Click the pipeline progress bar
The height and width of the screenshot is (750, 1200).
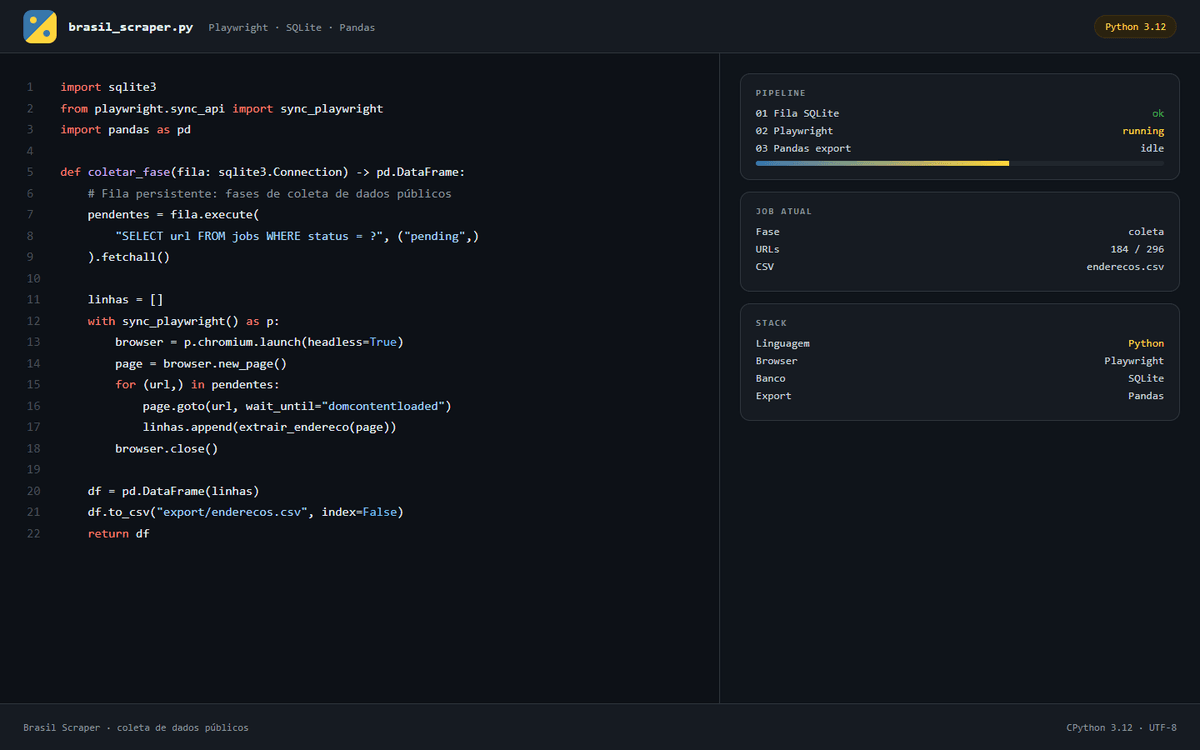[x=960, y=163]
